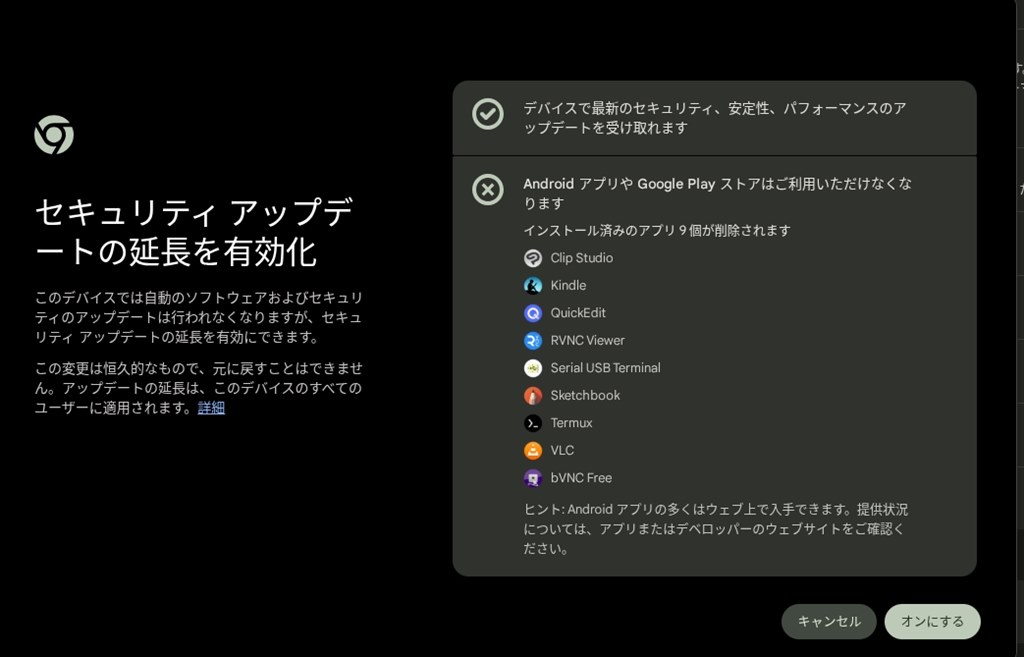Image resolution: width=1024 pixels, height=657 pixels.
Task: Click the installed apps deletion notice text
Action: [658, 229]
